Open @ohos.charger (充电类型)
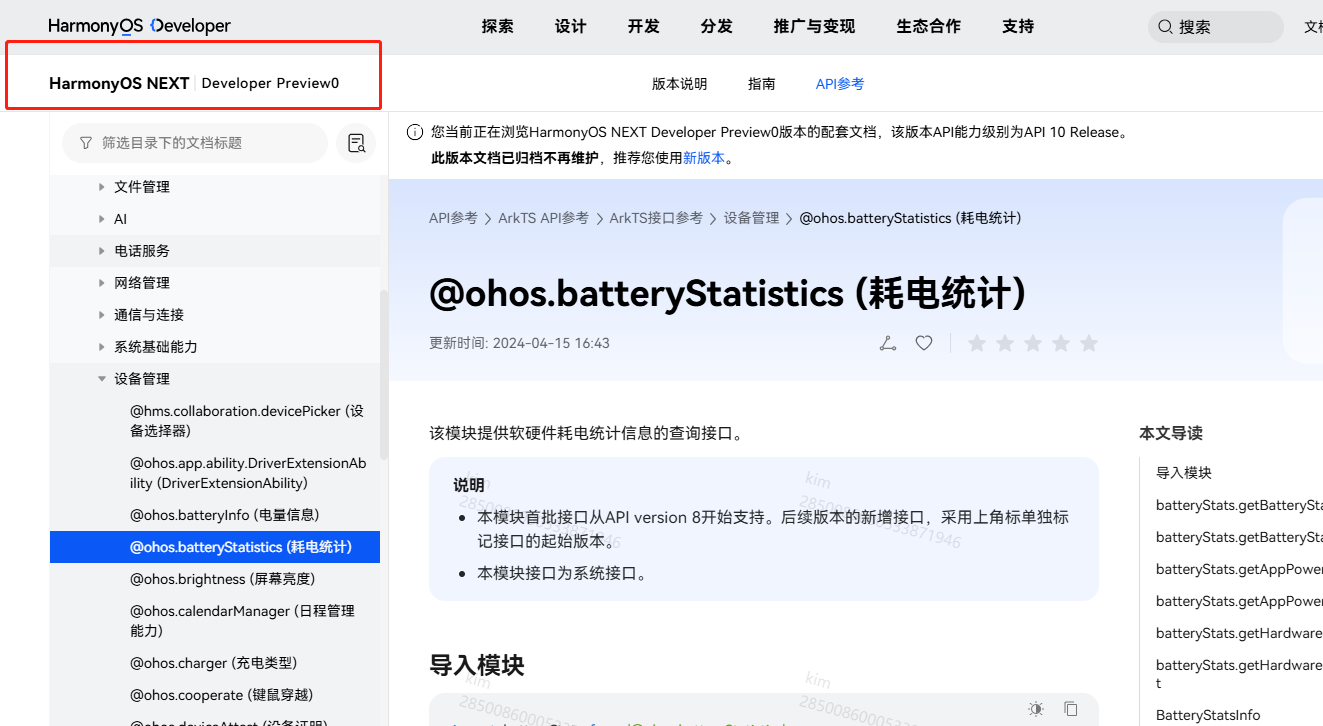Screen dimensions: 1323x726 [214, 663]
